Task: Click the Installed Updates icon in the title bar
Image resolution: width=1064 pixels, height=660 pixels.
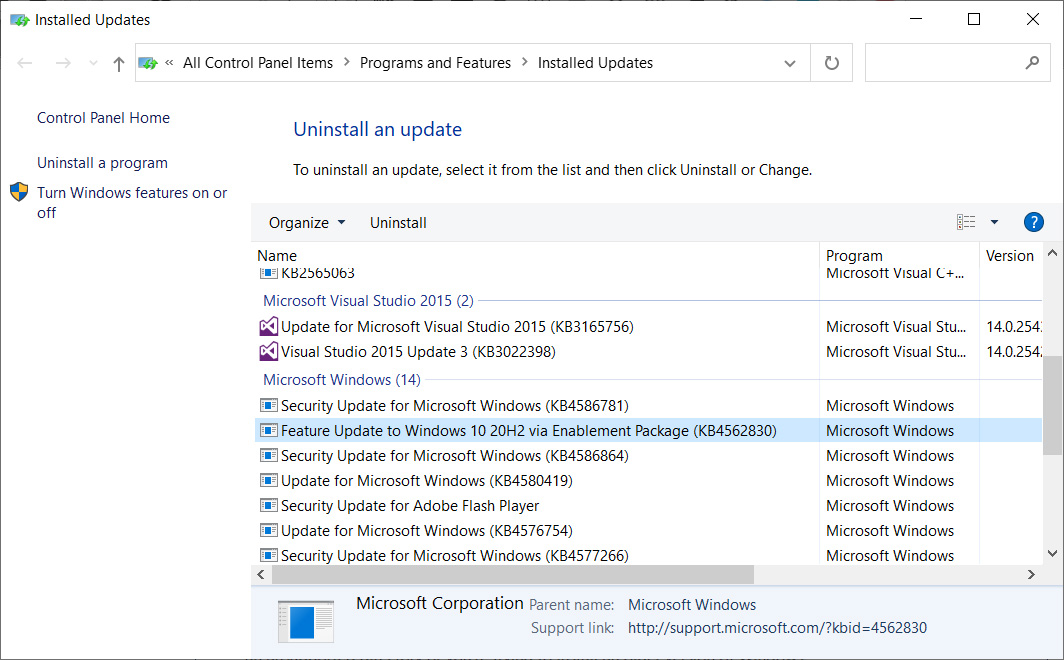Action: 18,18
